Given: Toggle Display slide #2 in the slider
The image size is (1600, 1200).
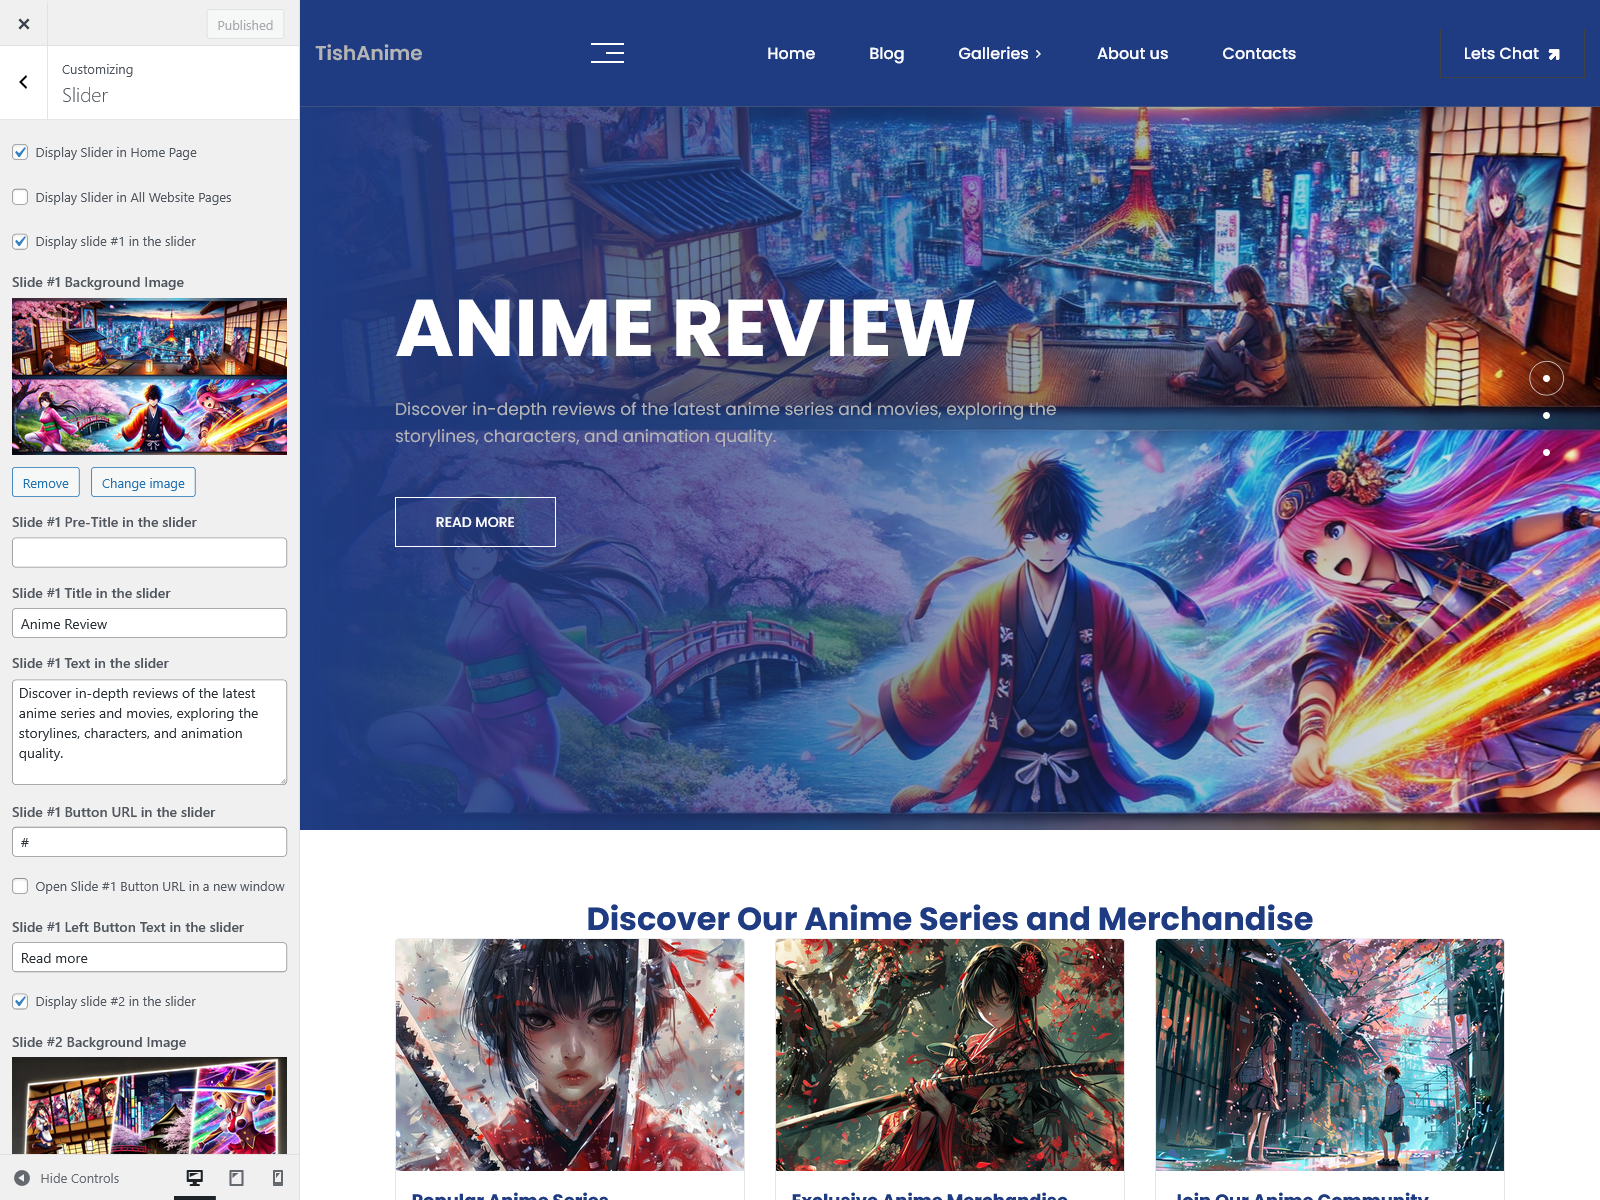Looking at the screenshot, I should [20, 1001].
